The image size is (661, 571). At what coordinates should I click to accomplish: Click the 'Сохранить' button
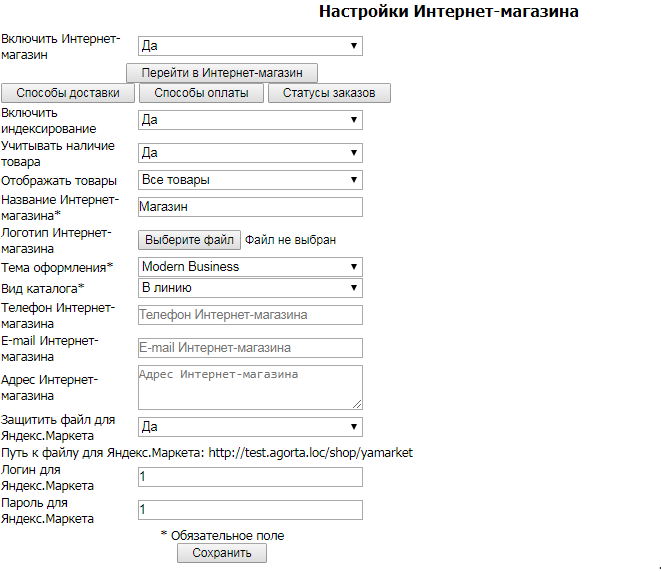point(222,553)
